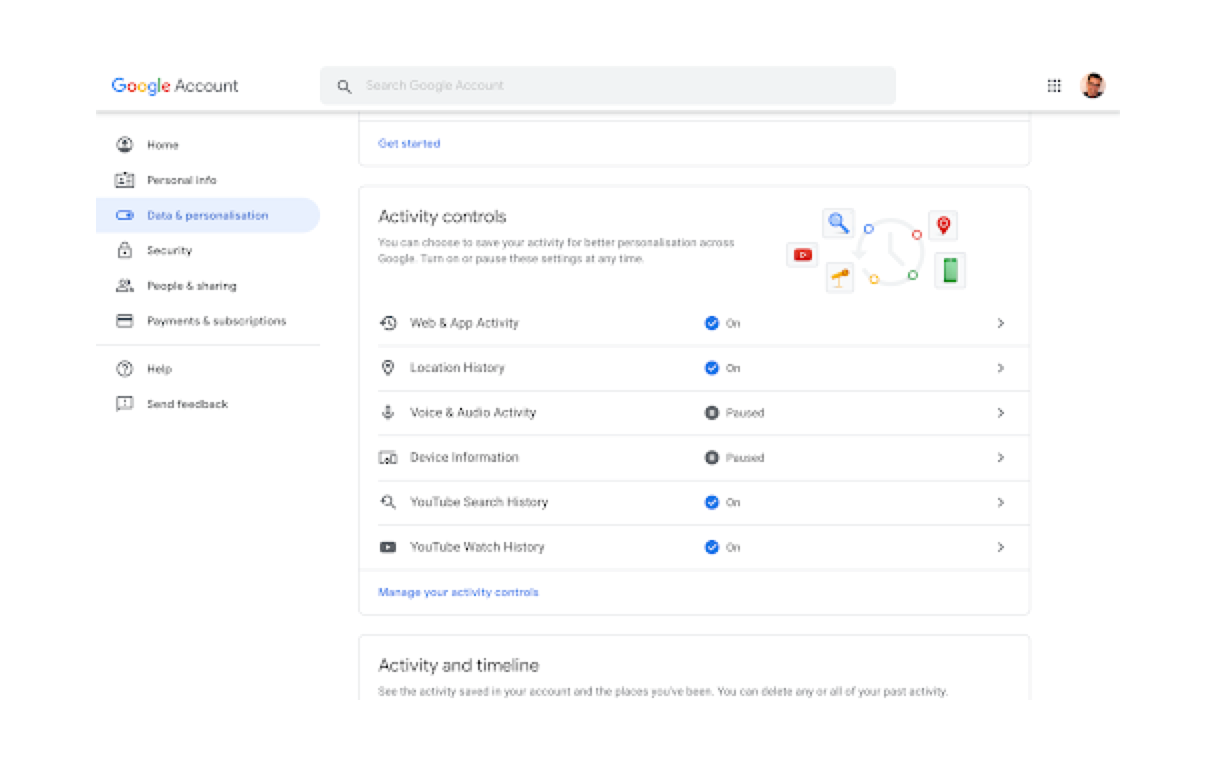Click the Web & App Activity history icon

coord(388,323)
